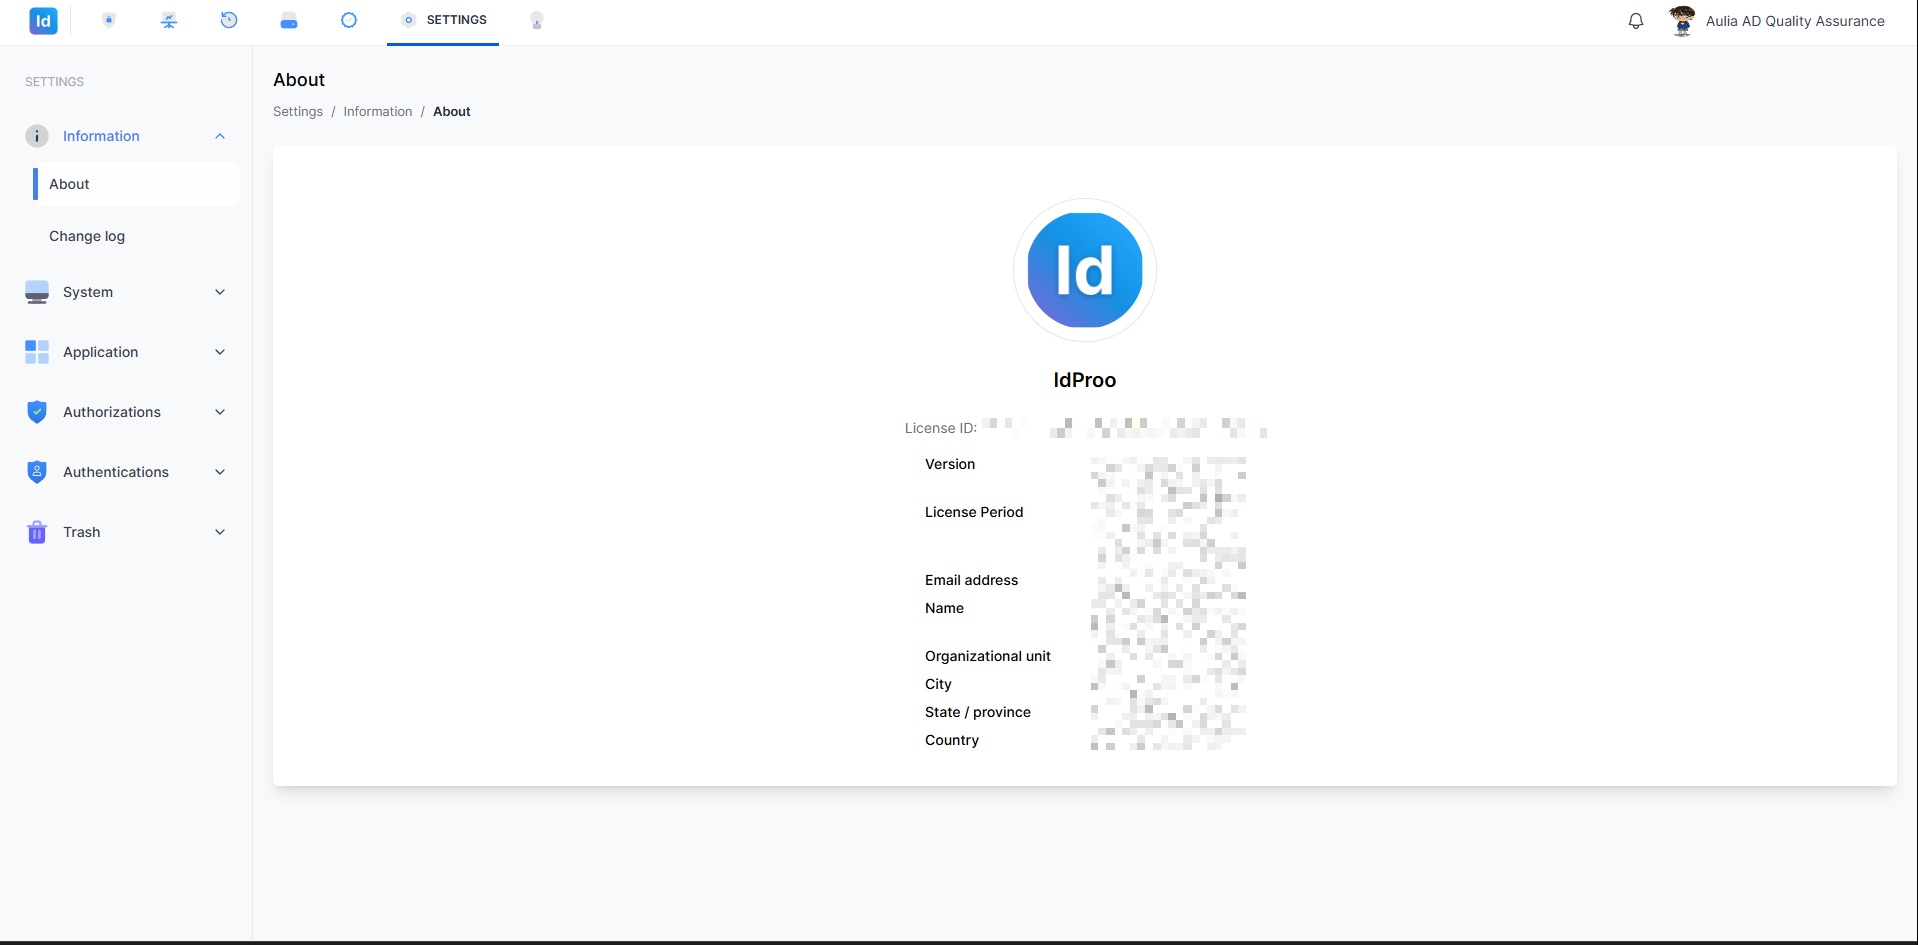Image resolution: width=1918 pixels, height=945 pixels.
Task: Click the Organizational unit label
Action: pos(988,656)
